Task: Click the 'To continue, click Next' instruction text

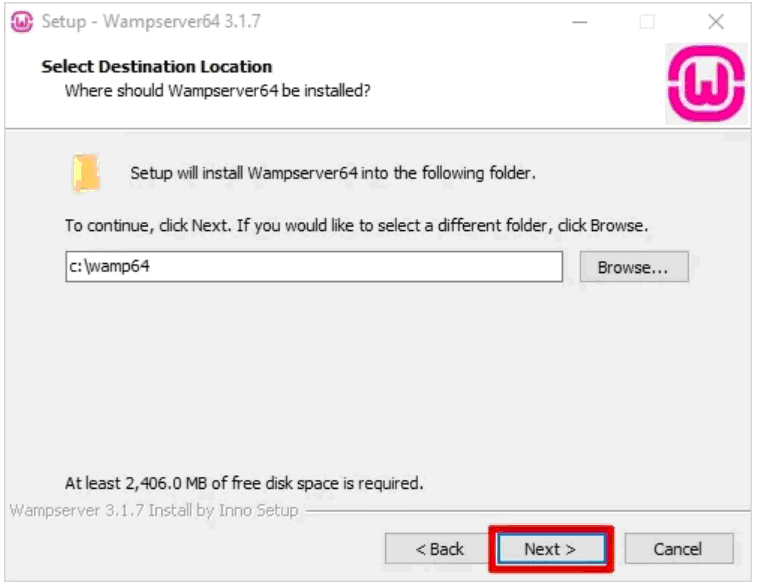Action: 356,225
